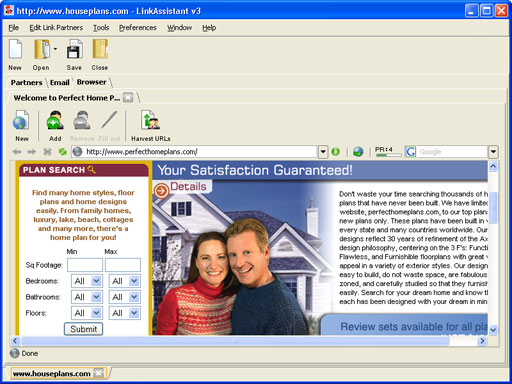Expand the Open button dropdown arrow

[x=55, y=49]
